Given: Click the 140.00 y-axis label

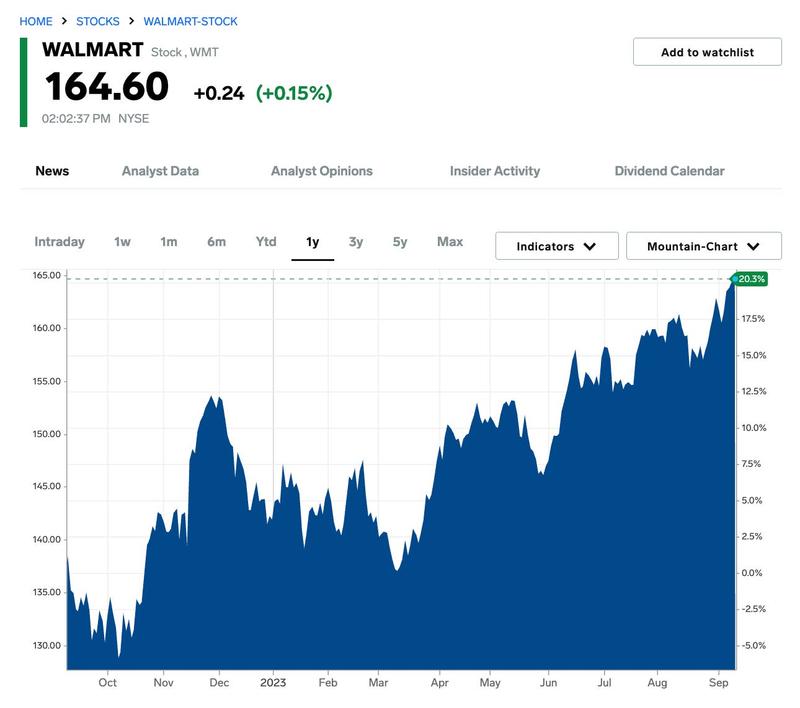Looking at the screenshot, I should coord(46,540).
